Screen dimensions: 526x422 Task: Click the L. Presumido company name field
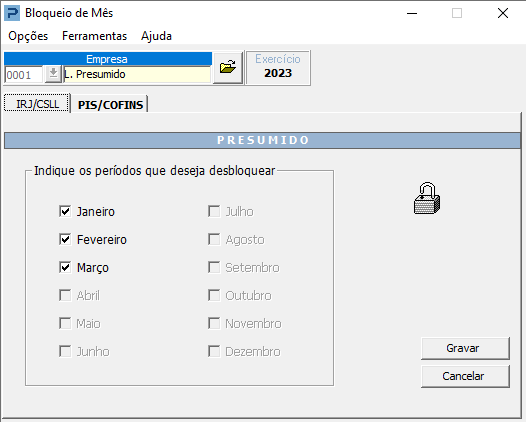coord(137,74)
